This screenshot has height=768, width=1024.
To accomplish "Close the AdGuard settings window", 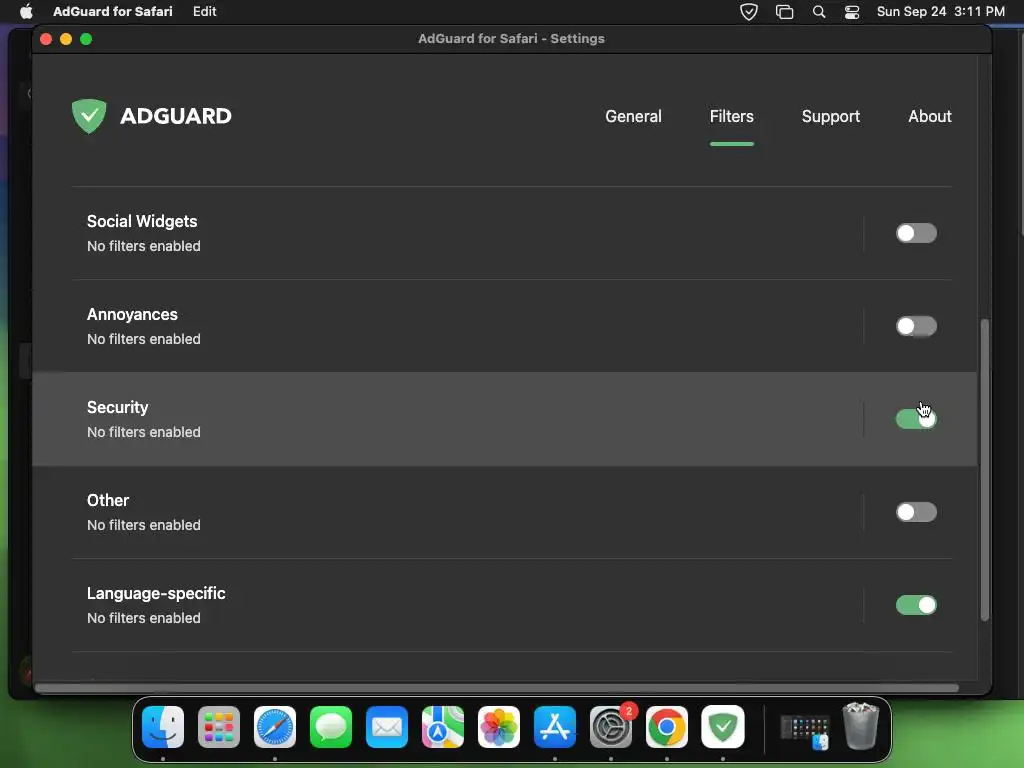I will coord(46,39).
